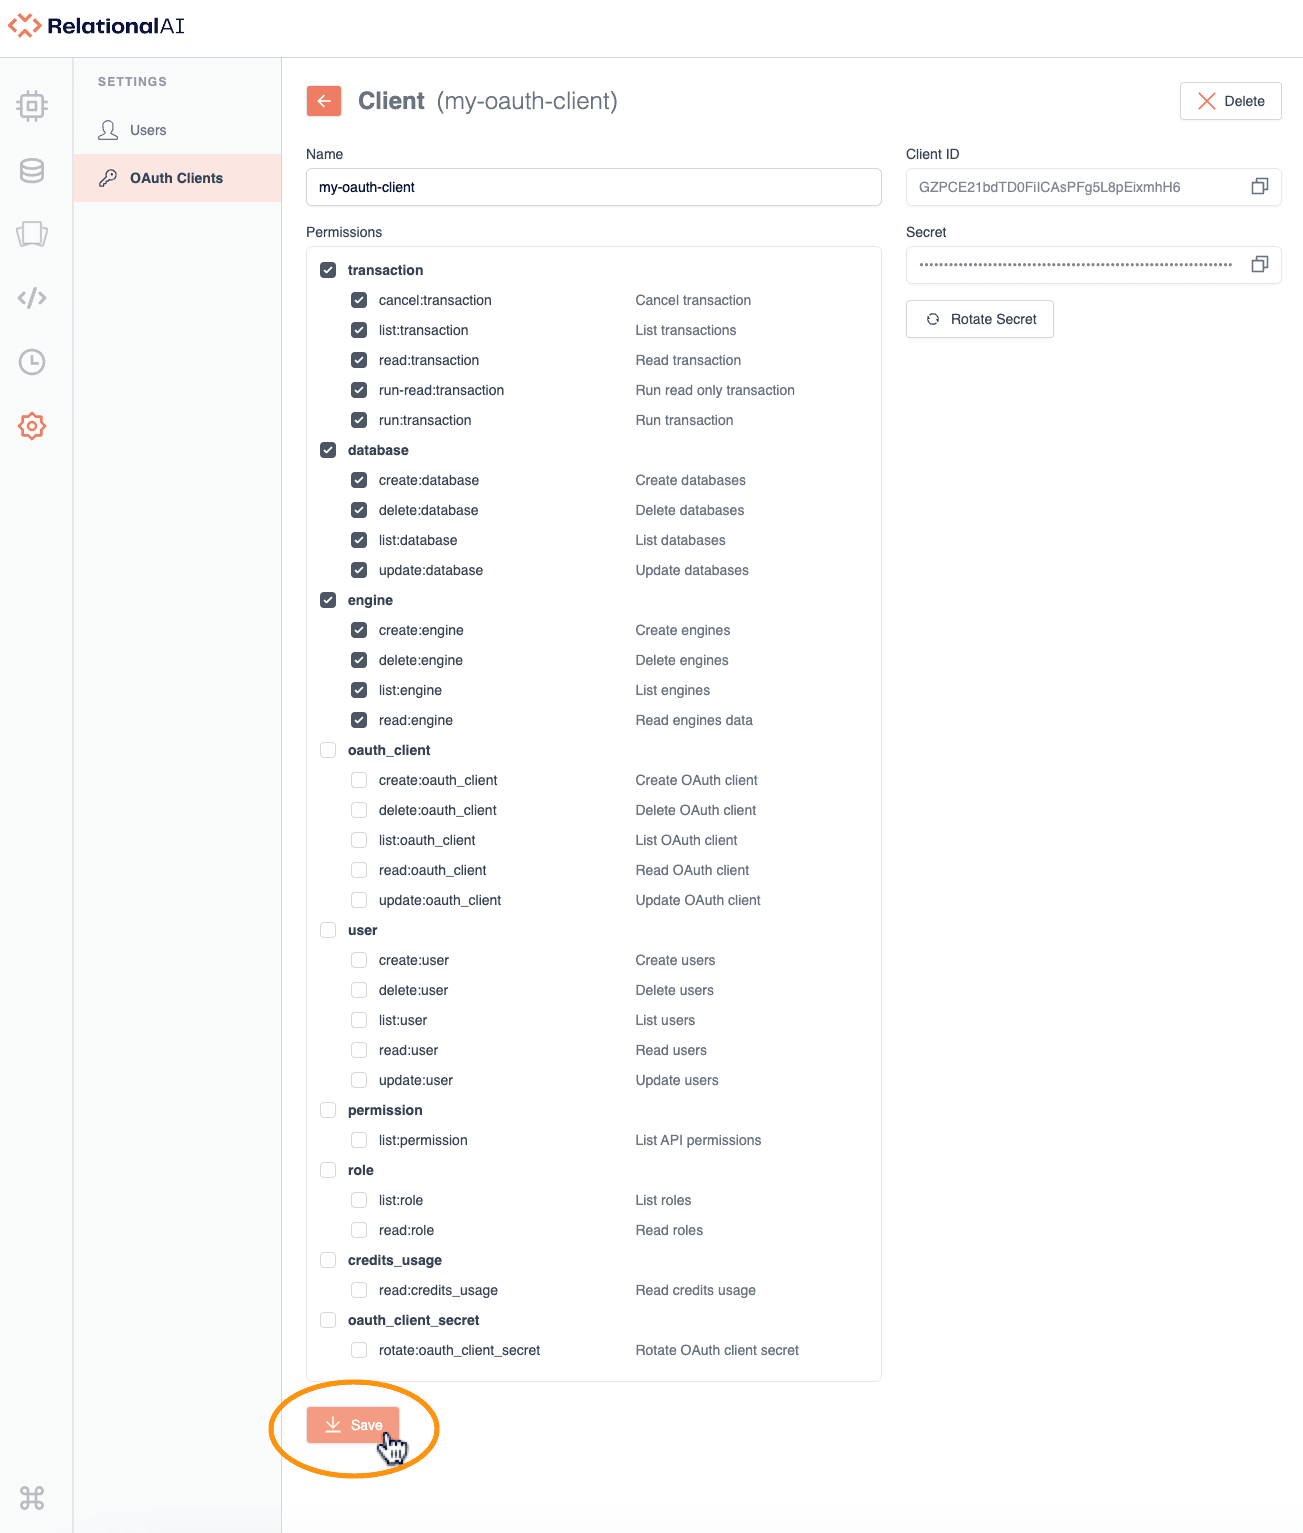Enable delete:user permission
The width and height of the screenshot is (1303, 1533).
coord(359,990)
